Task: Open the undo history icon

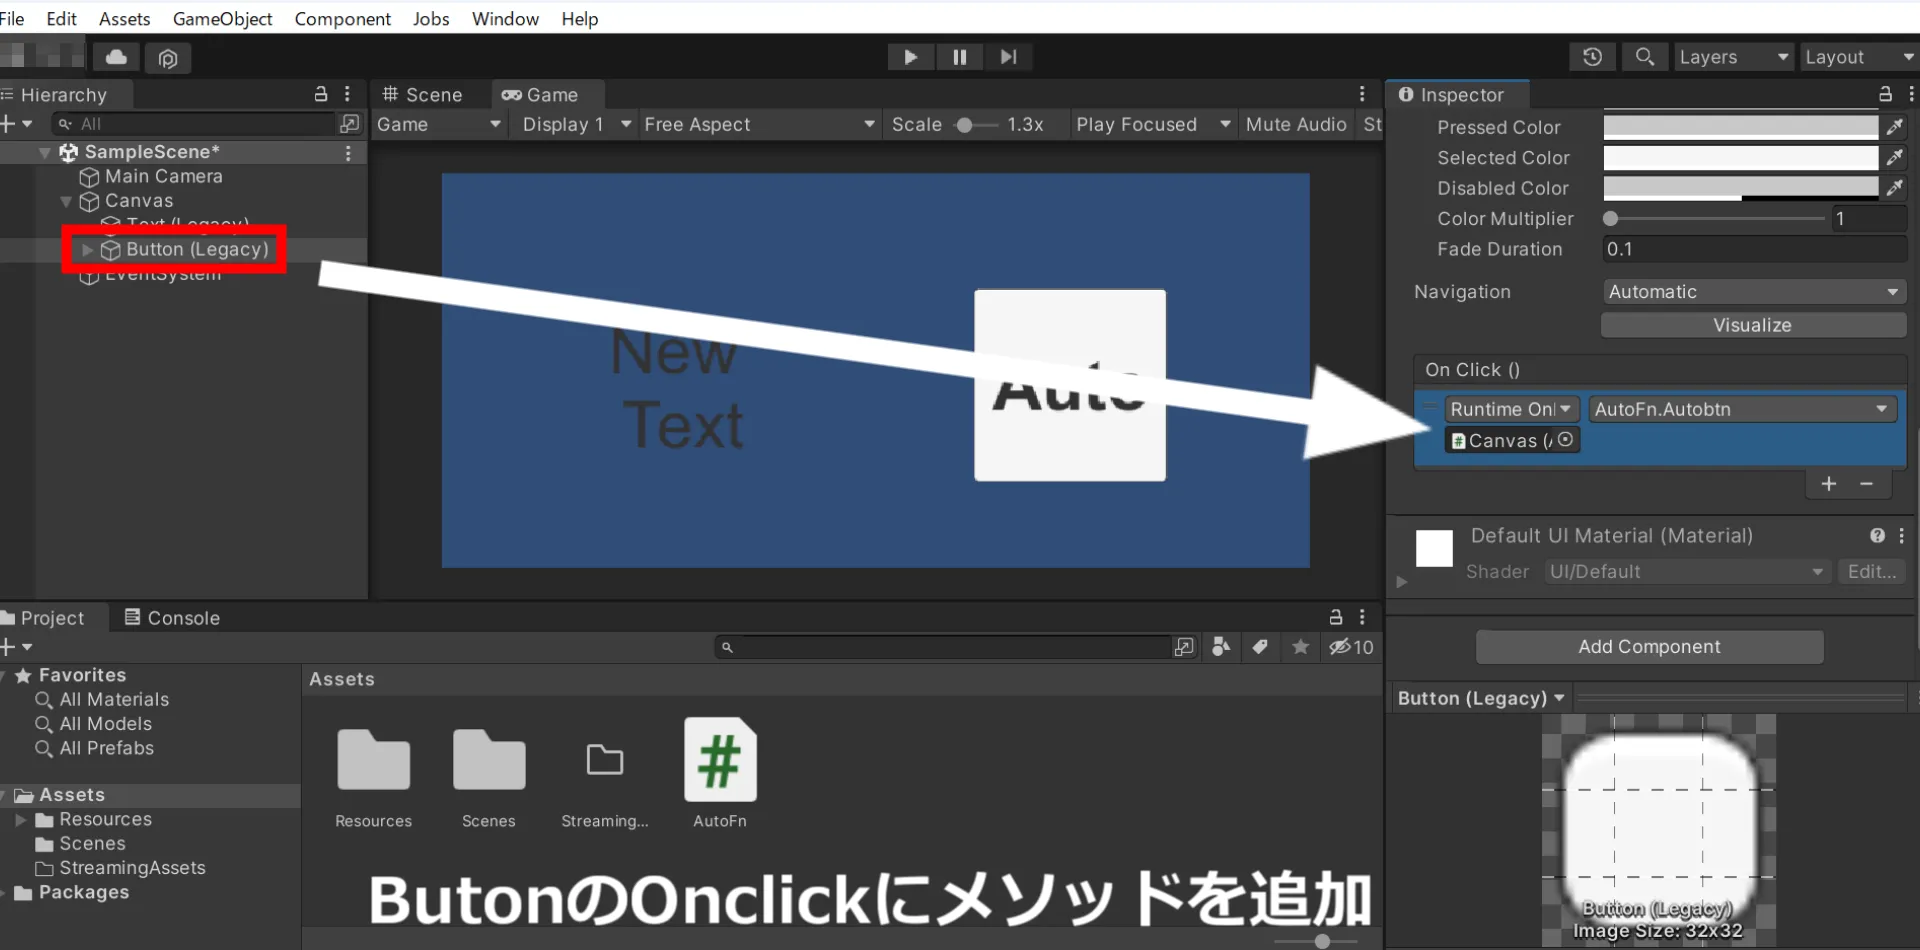Action: [x=1592, y=57]
